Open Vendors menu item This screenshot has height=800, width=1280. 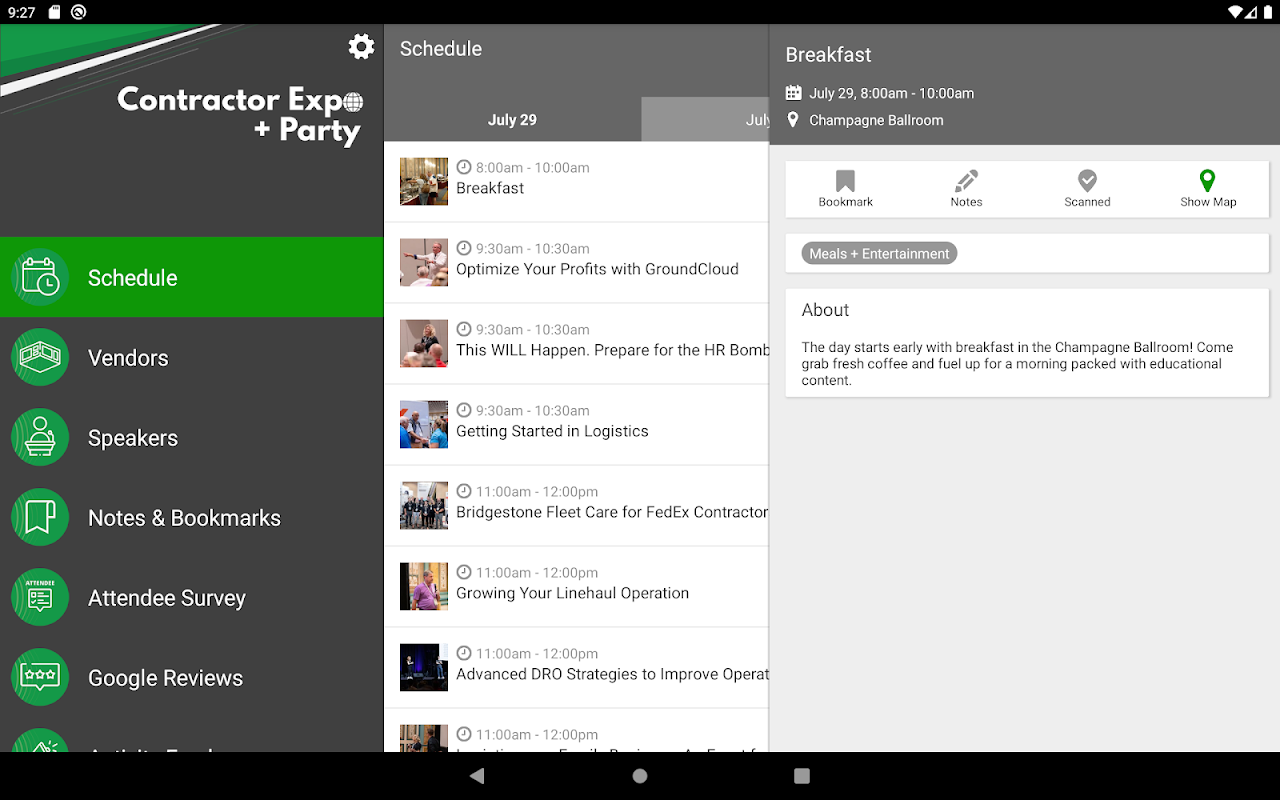tap(192, 357)
